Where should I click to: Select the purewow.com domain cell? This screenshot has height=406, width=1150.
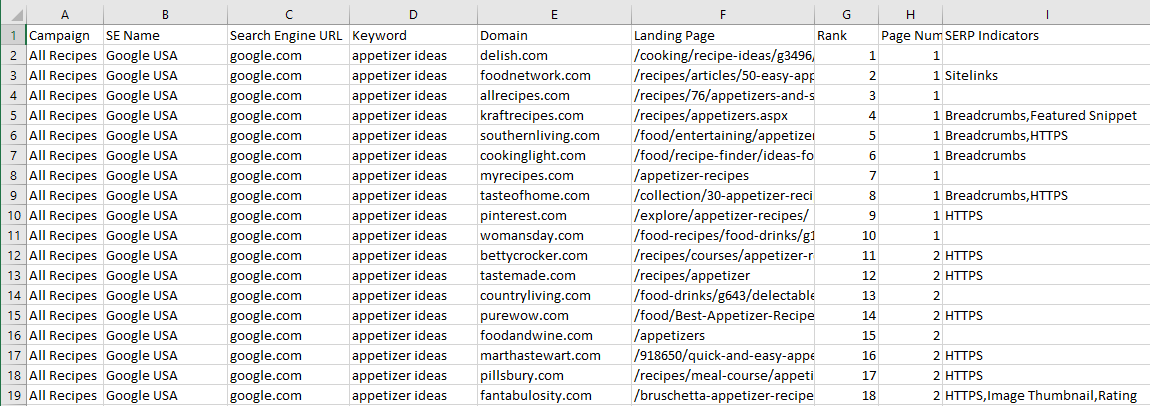(x=554, y=316)
